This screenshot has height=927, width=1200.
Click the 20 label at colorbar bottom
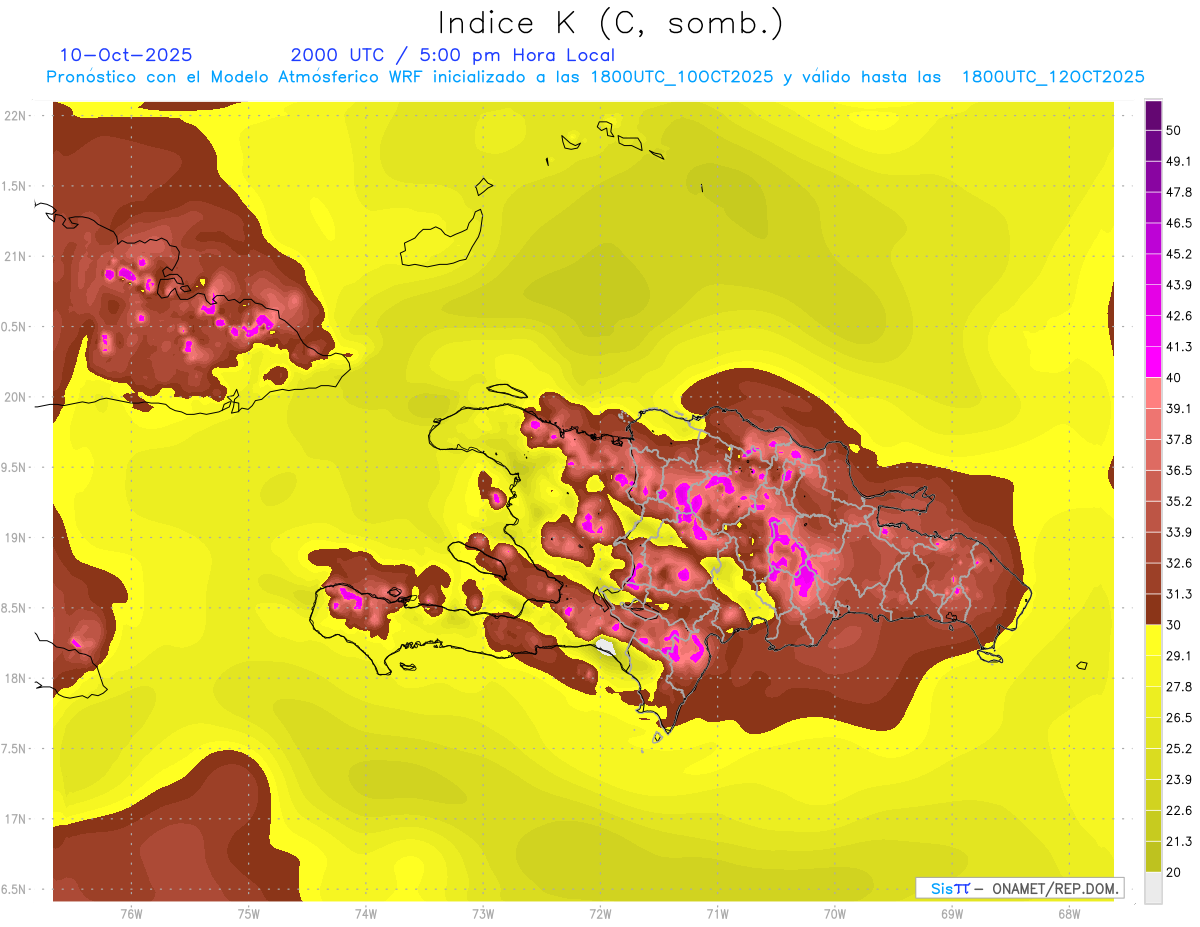pyautogui.click(x=1174, y=872)
